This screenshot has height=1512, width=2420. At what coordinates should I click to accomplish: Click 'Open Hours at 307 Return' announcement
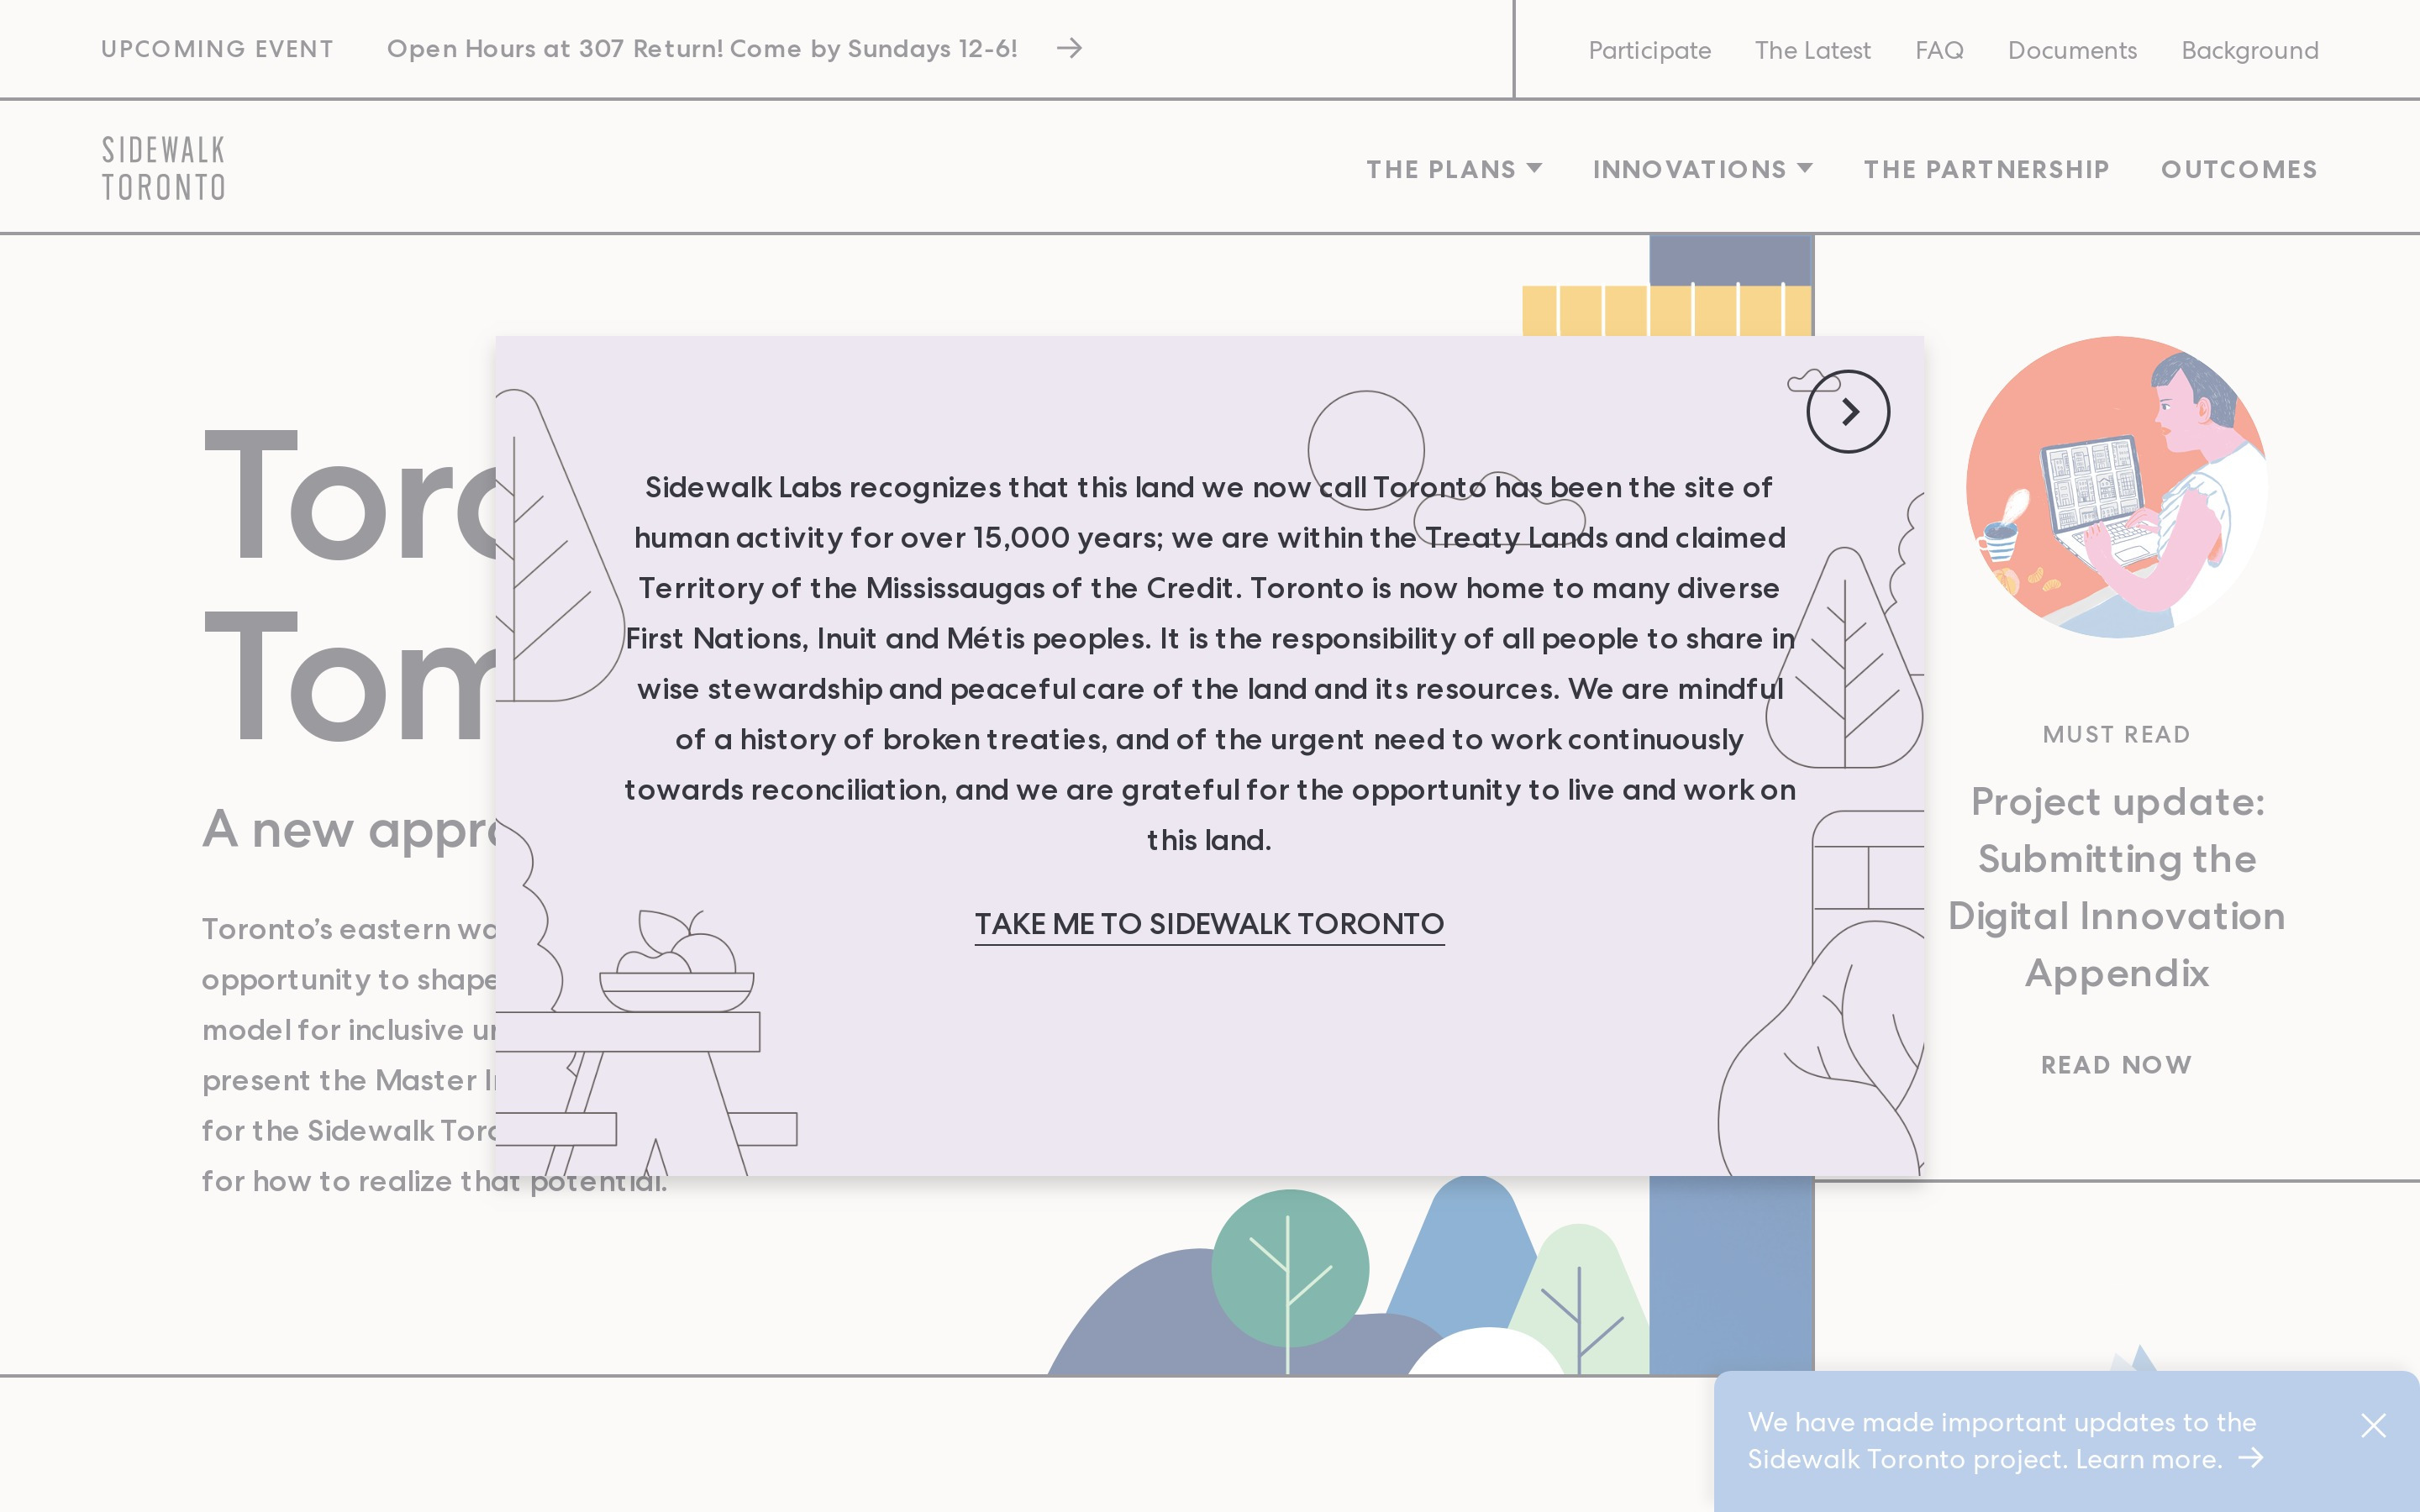[x=702, y=48]
